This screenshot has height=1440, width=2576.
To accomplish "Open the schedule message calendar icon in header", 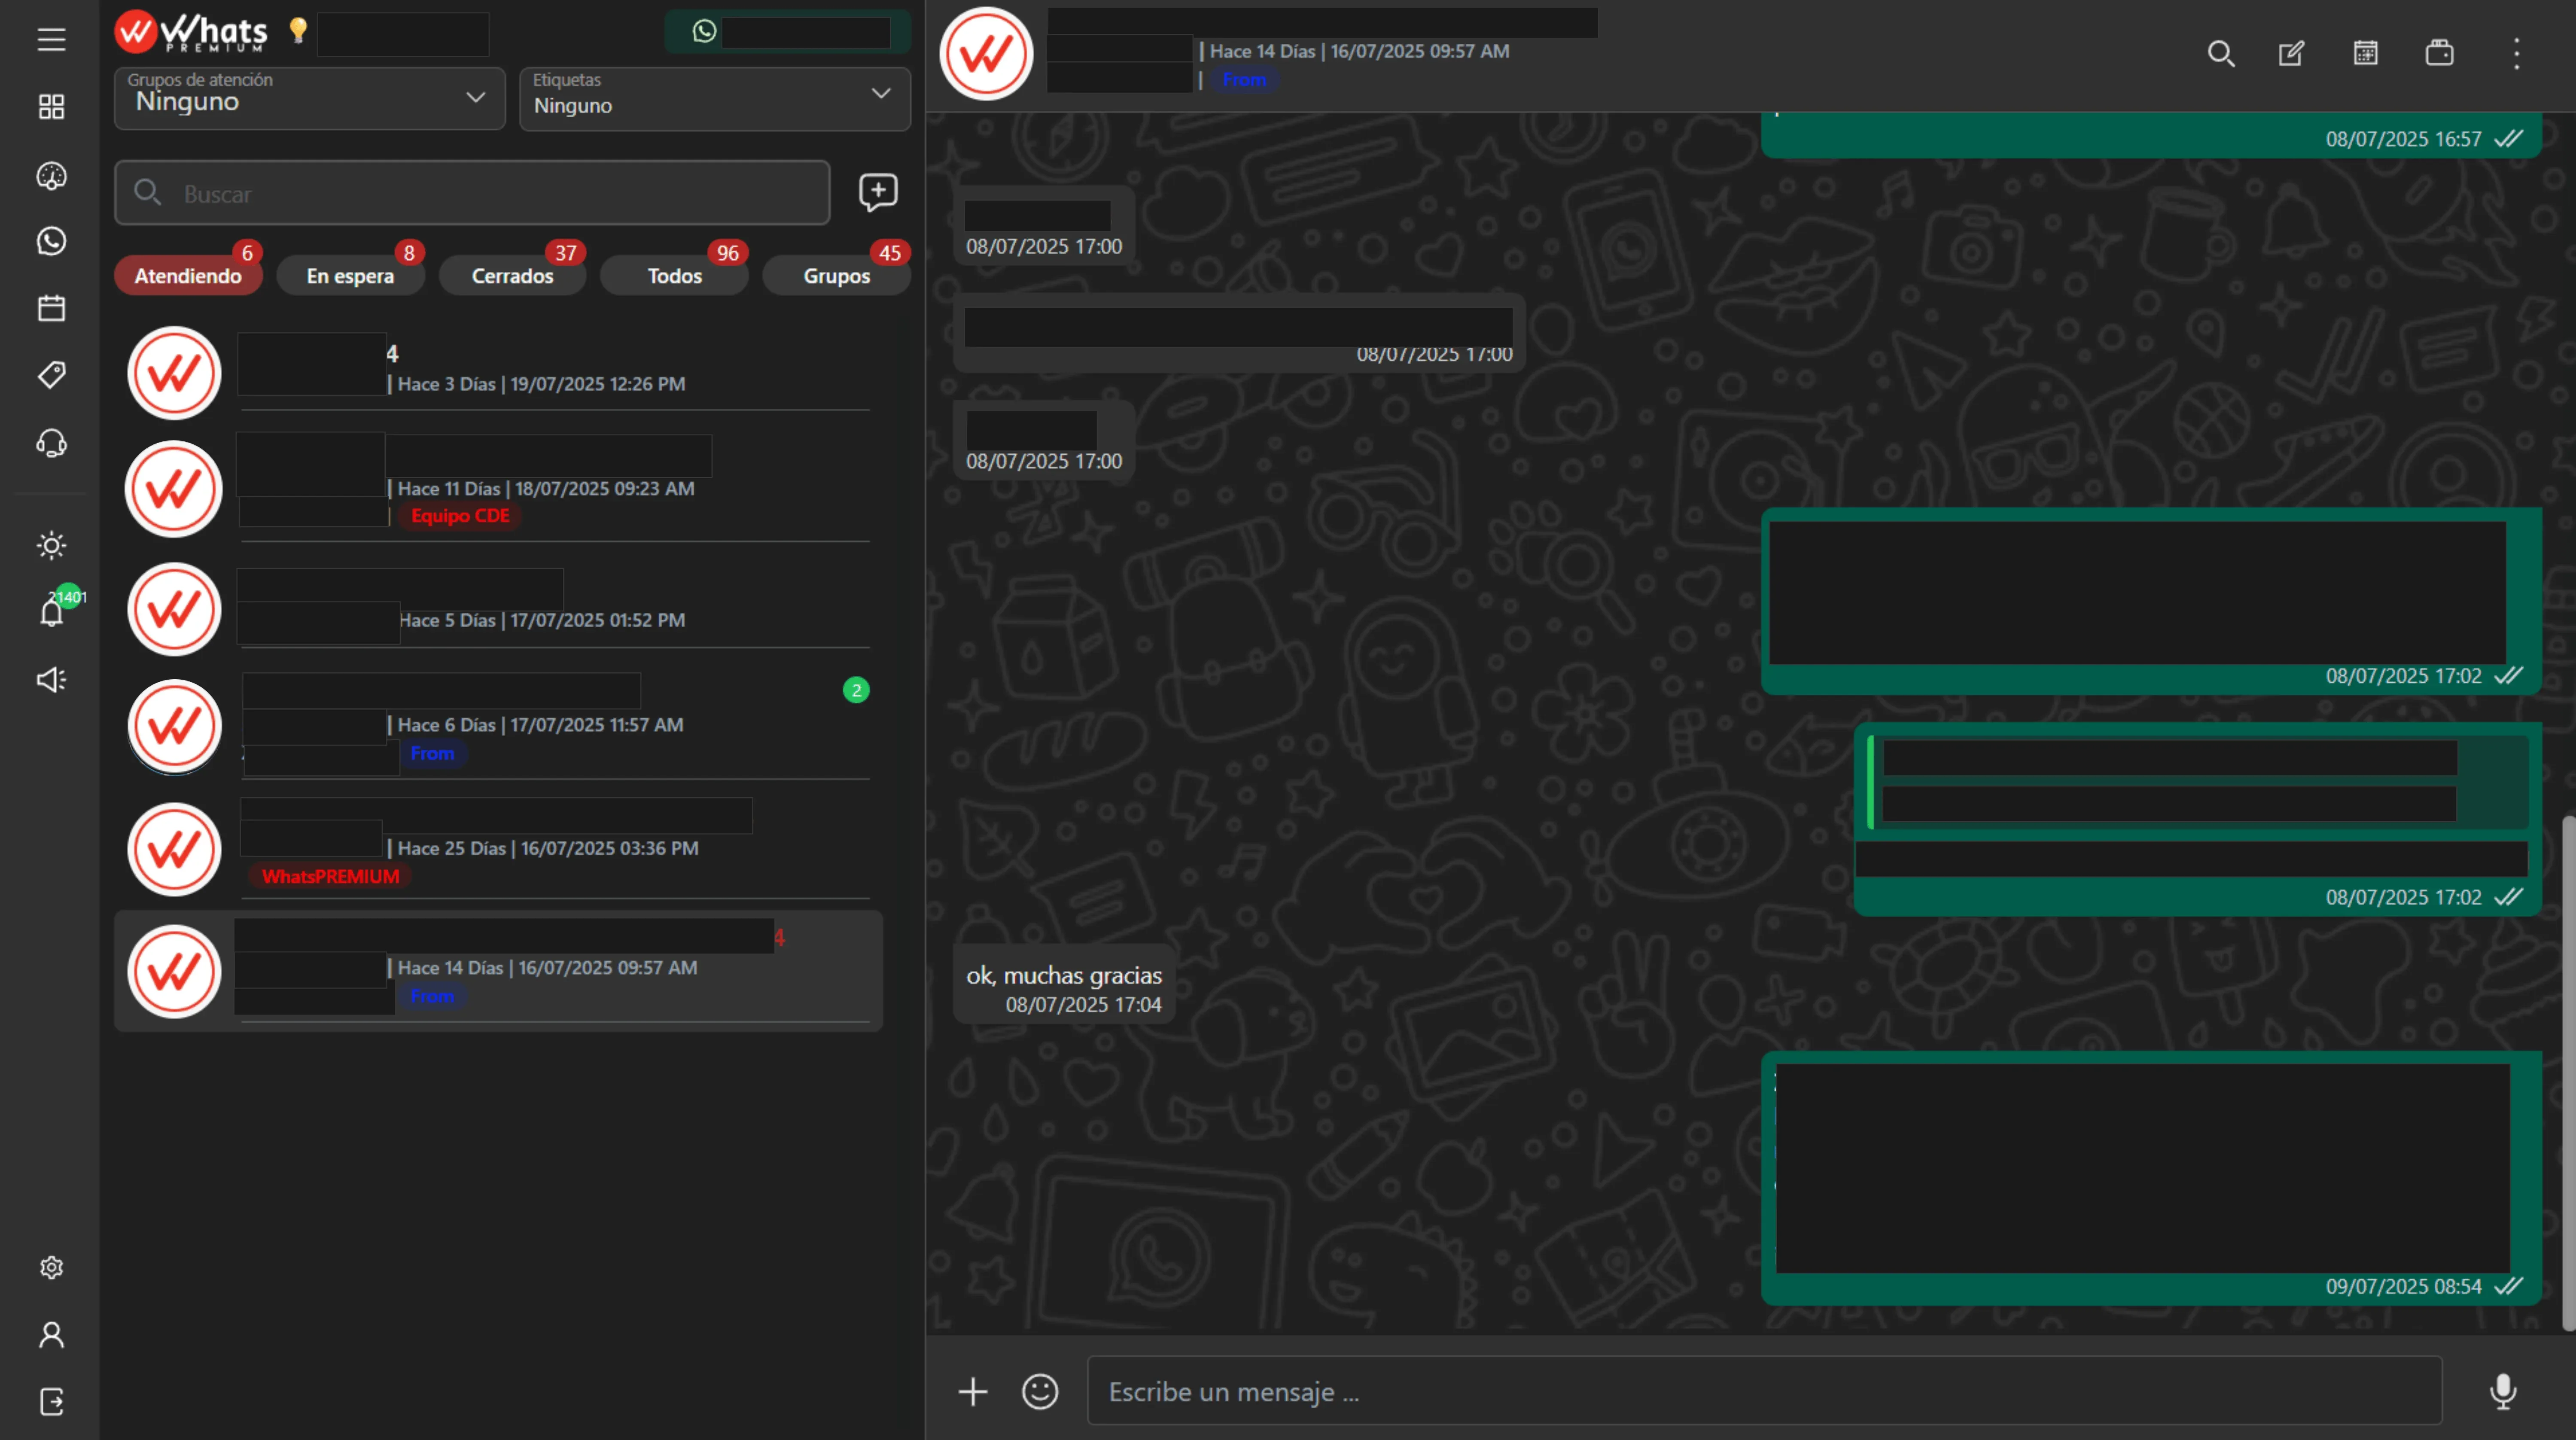I will [x=2365, y=53].
